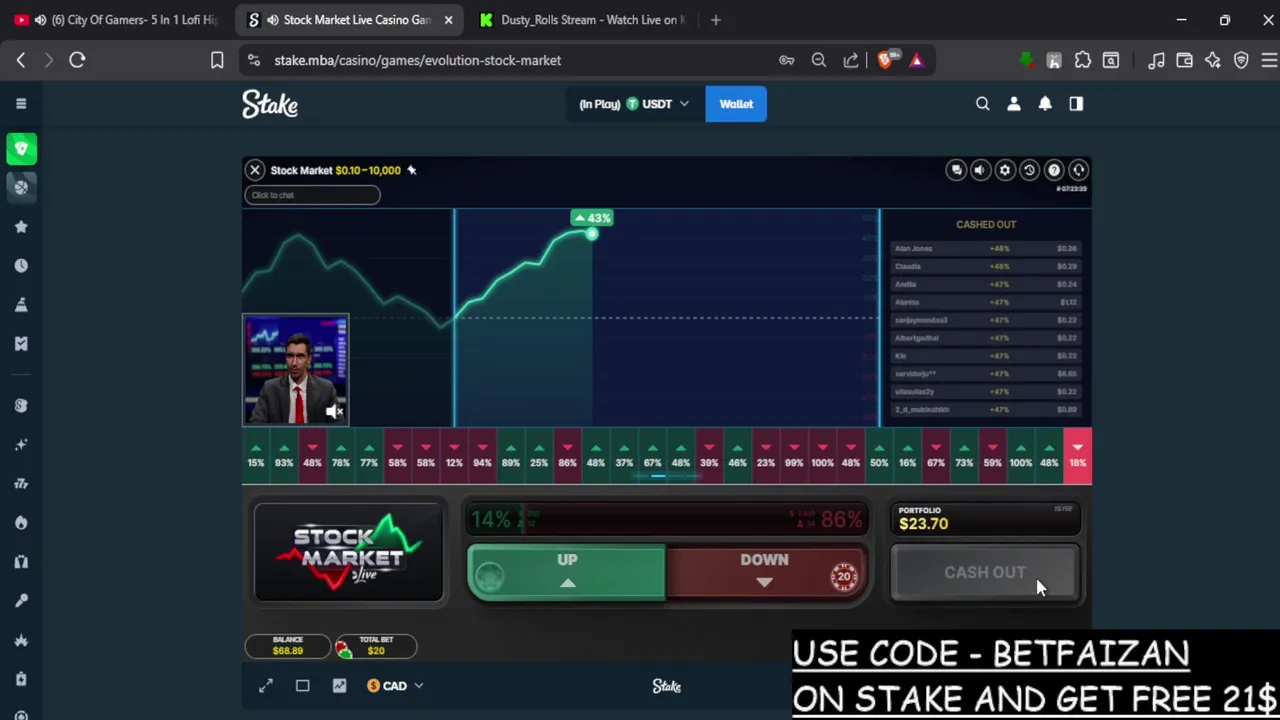Click the zoom magnifier in address bar
The image size is (1280, 720).
pos(819,60)
